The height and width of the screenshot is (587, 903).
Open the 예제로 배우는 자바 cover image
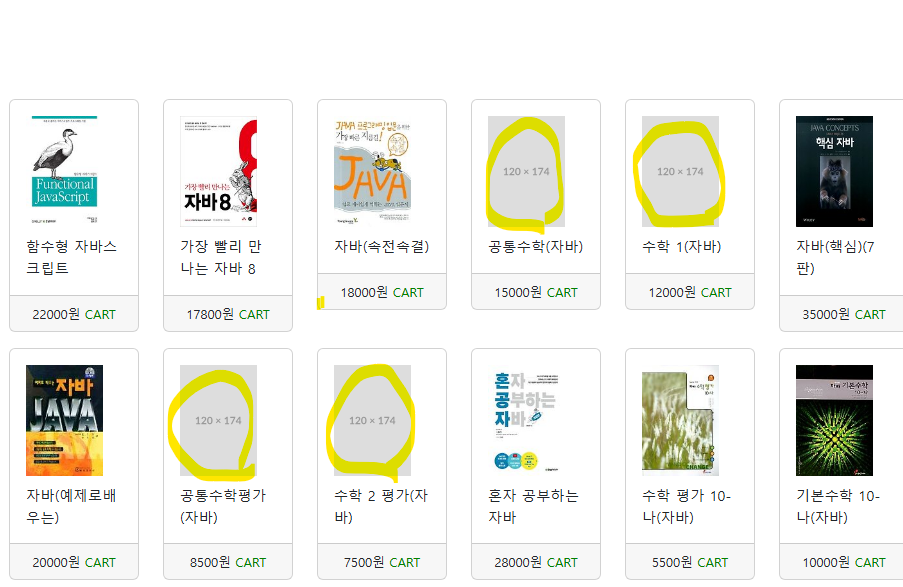coord(64,420)
